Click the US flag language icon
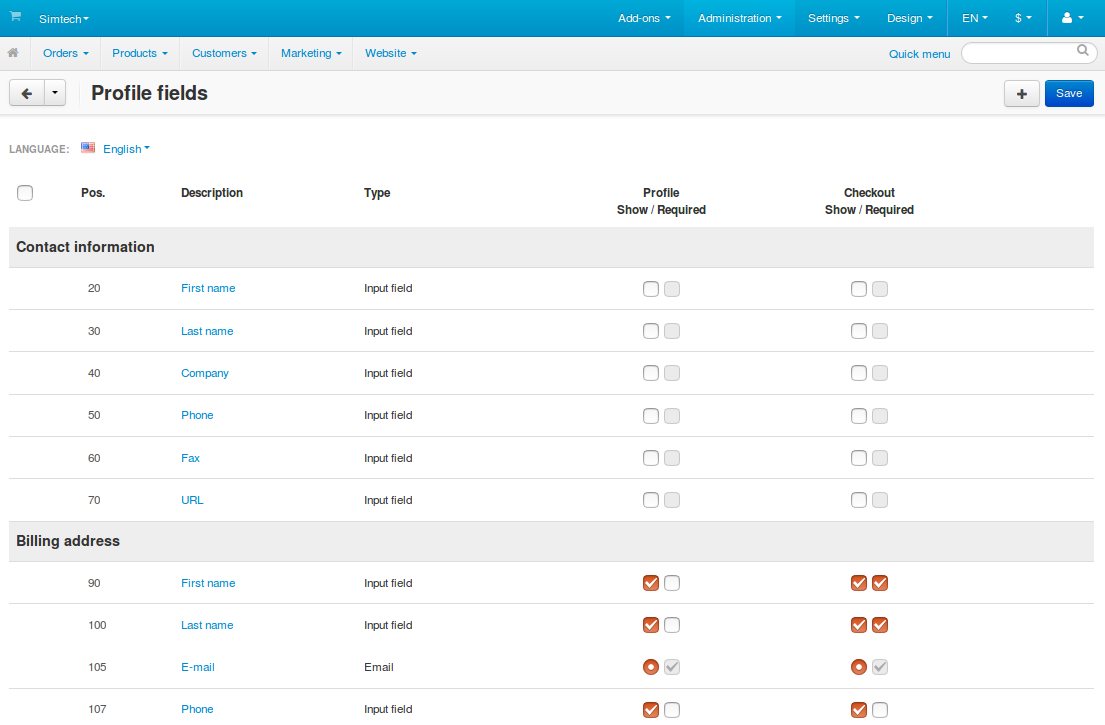The image size is (1105, 725). (x=88, y=148)
